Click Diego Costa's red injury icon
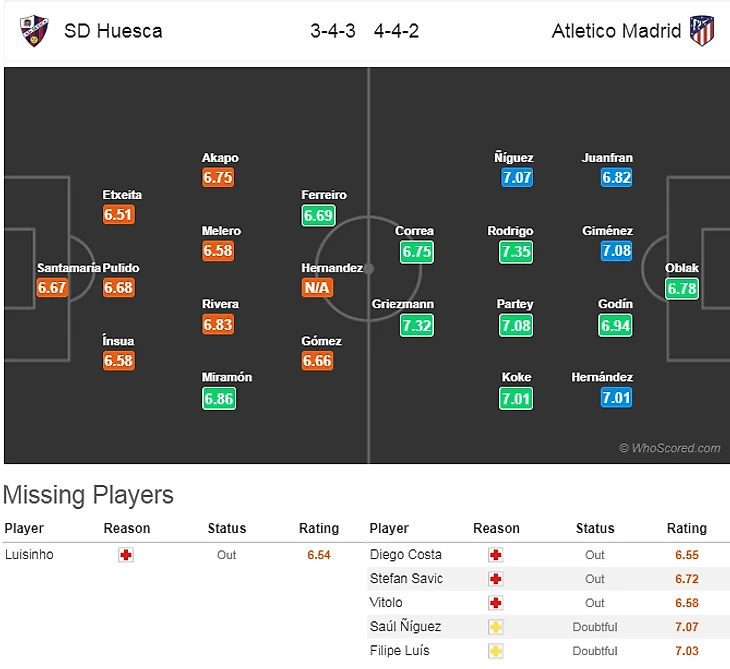 [496, 555]
